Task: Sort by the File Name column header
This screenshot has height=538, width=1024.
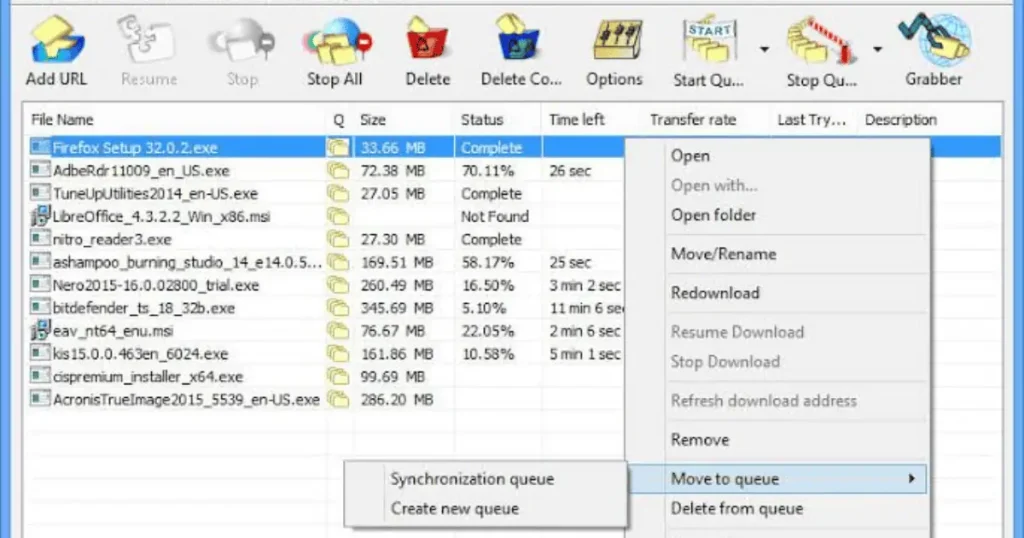Action: point(62,120)
